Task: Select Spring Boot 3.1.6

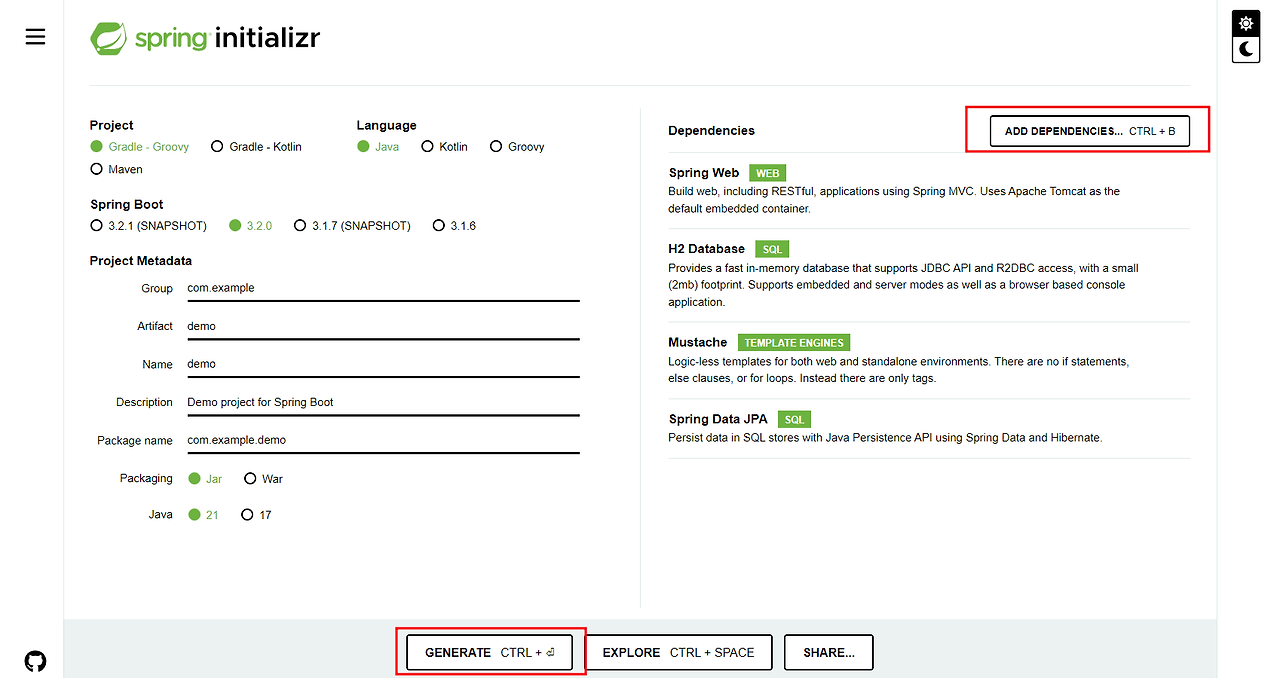Action: pos(454,226)
